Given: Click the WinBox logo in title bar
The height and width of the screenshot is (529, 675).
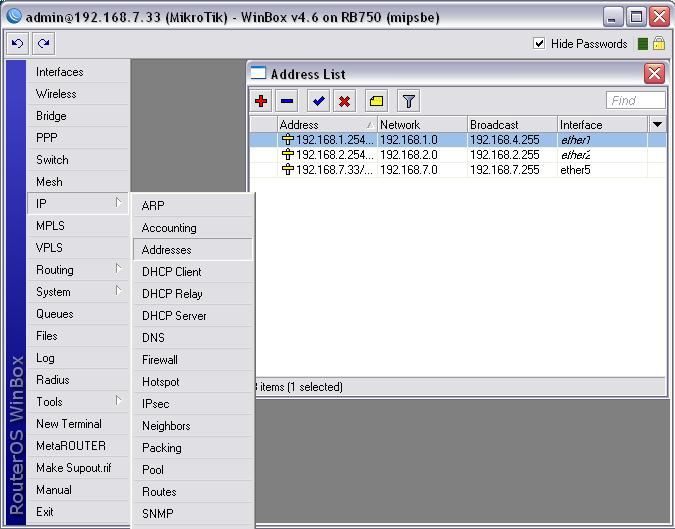Looking at the screenshot, I should click(x=15, y=16).
